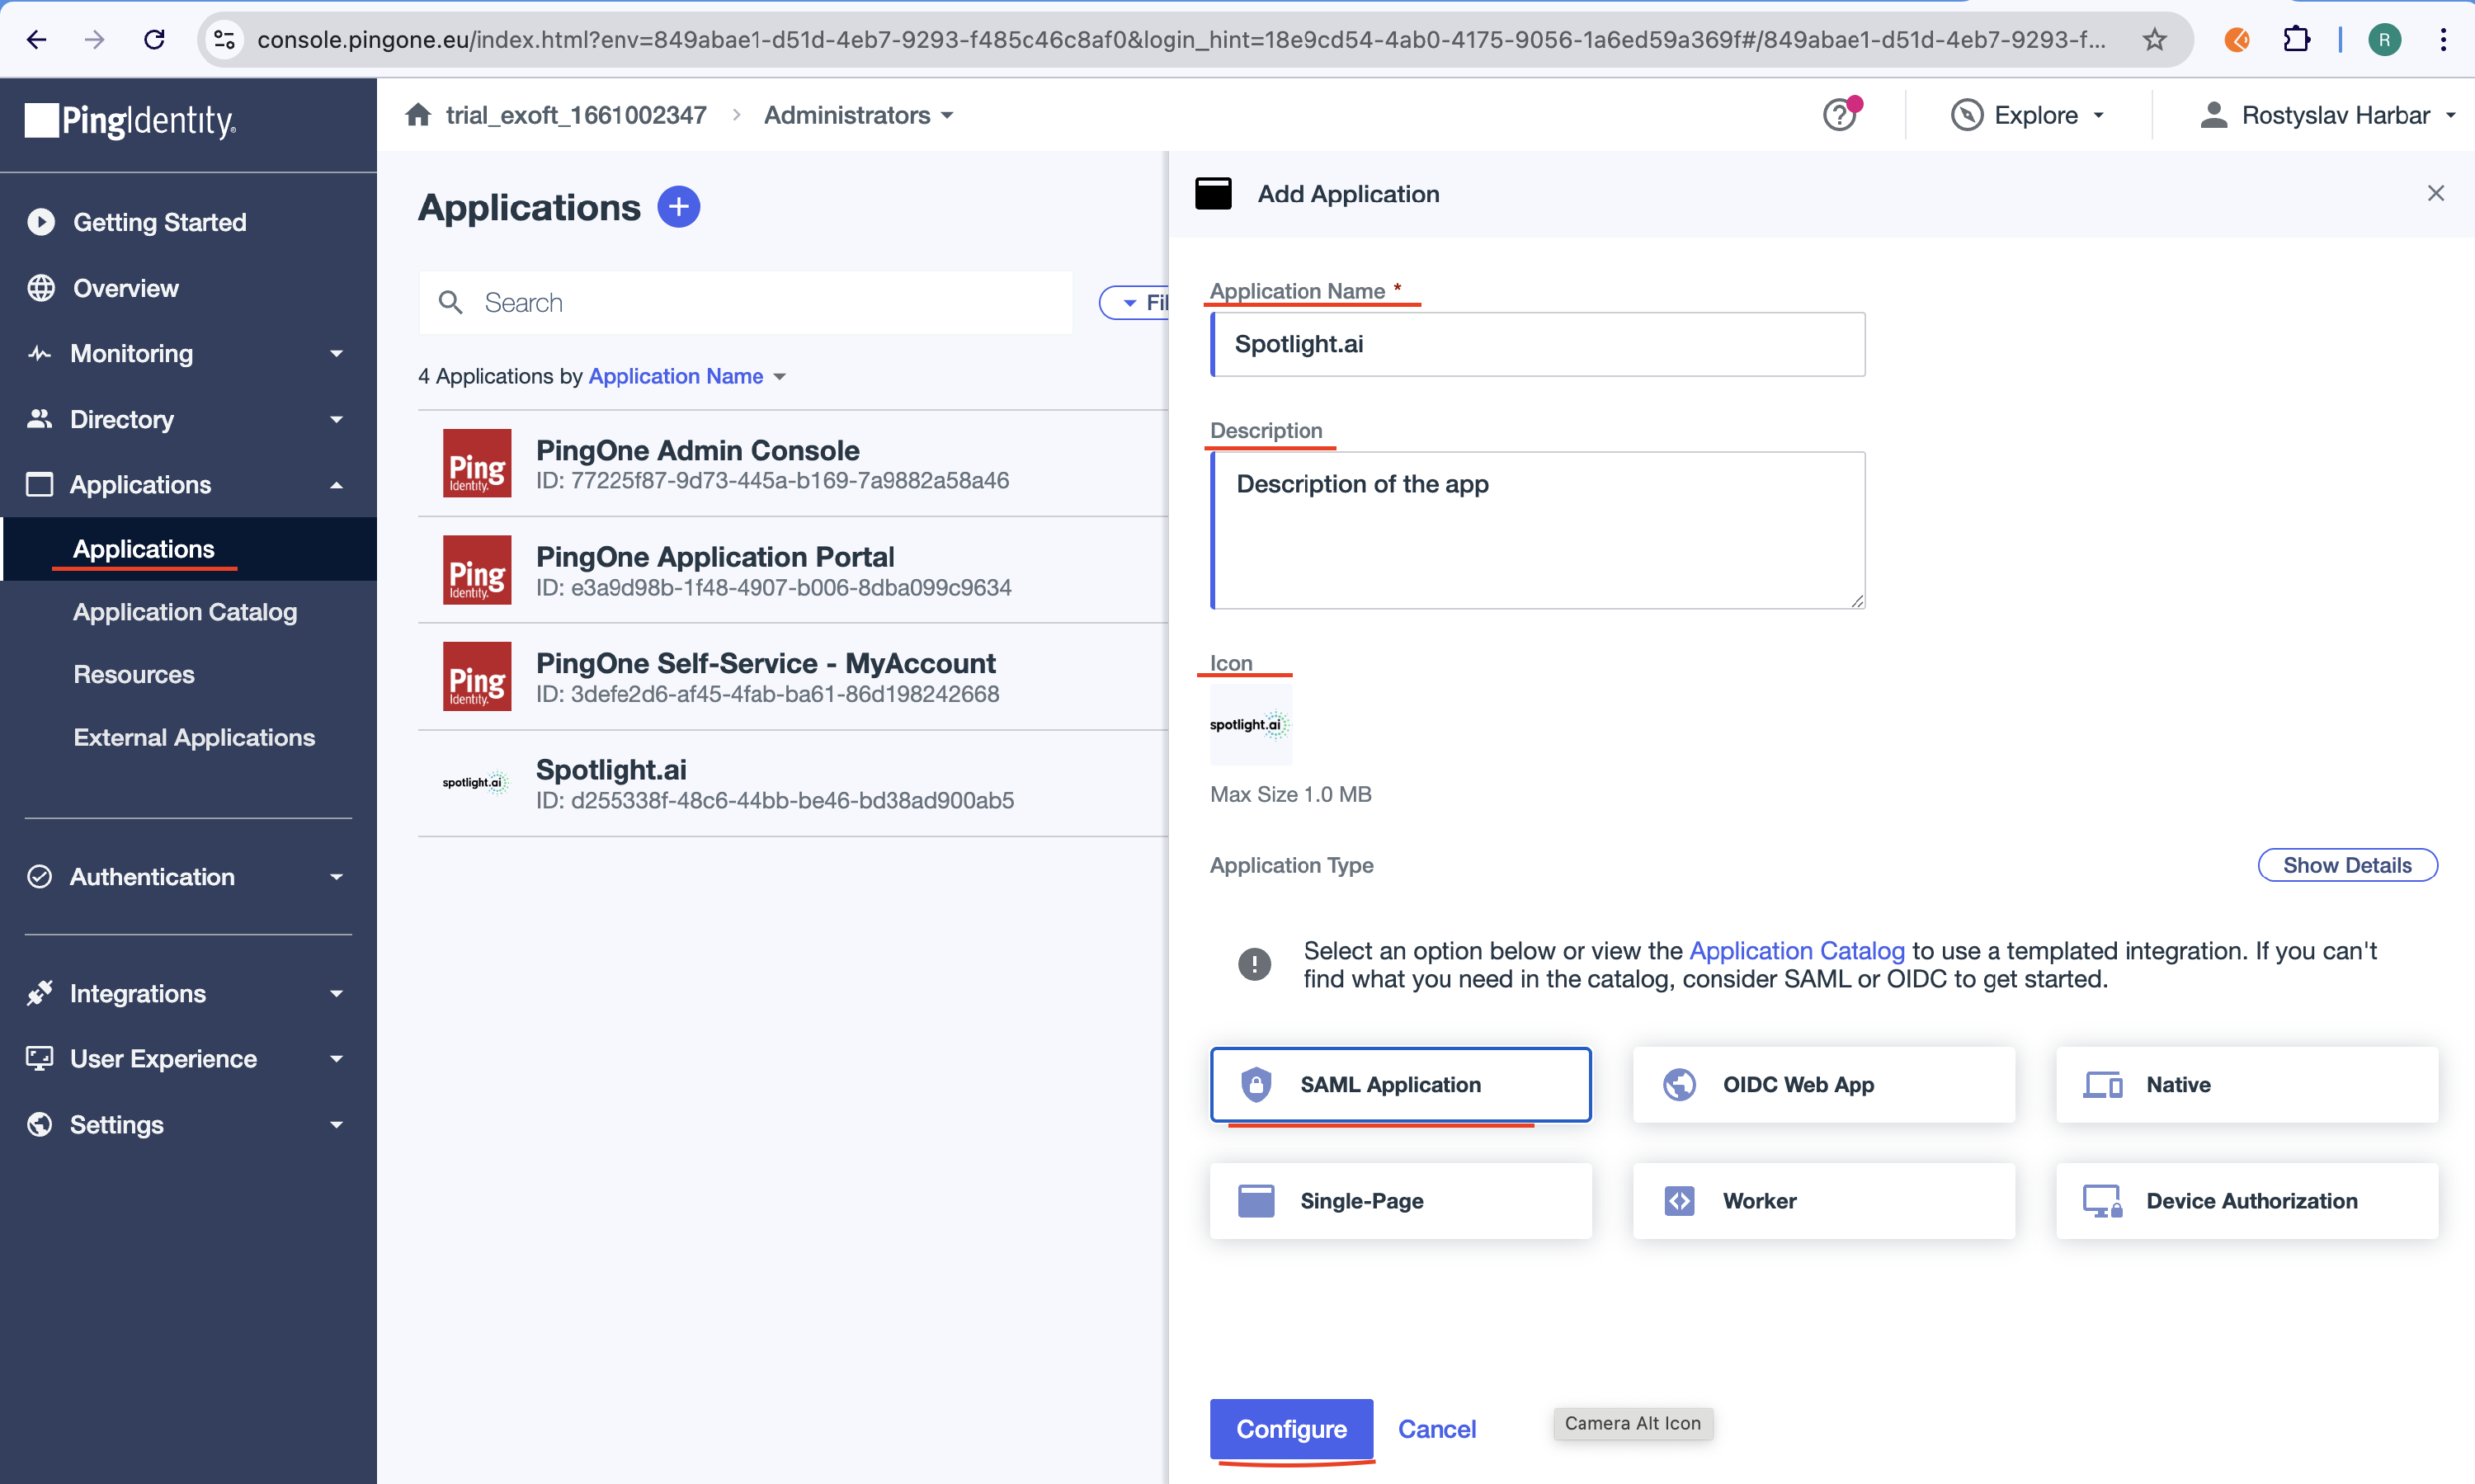2475x1484 pixels.
Task: Pick Device Authorization application type
Action: tap(2246, 1200)
